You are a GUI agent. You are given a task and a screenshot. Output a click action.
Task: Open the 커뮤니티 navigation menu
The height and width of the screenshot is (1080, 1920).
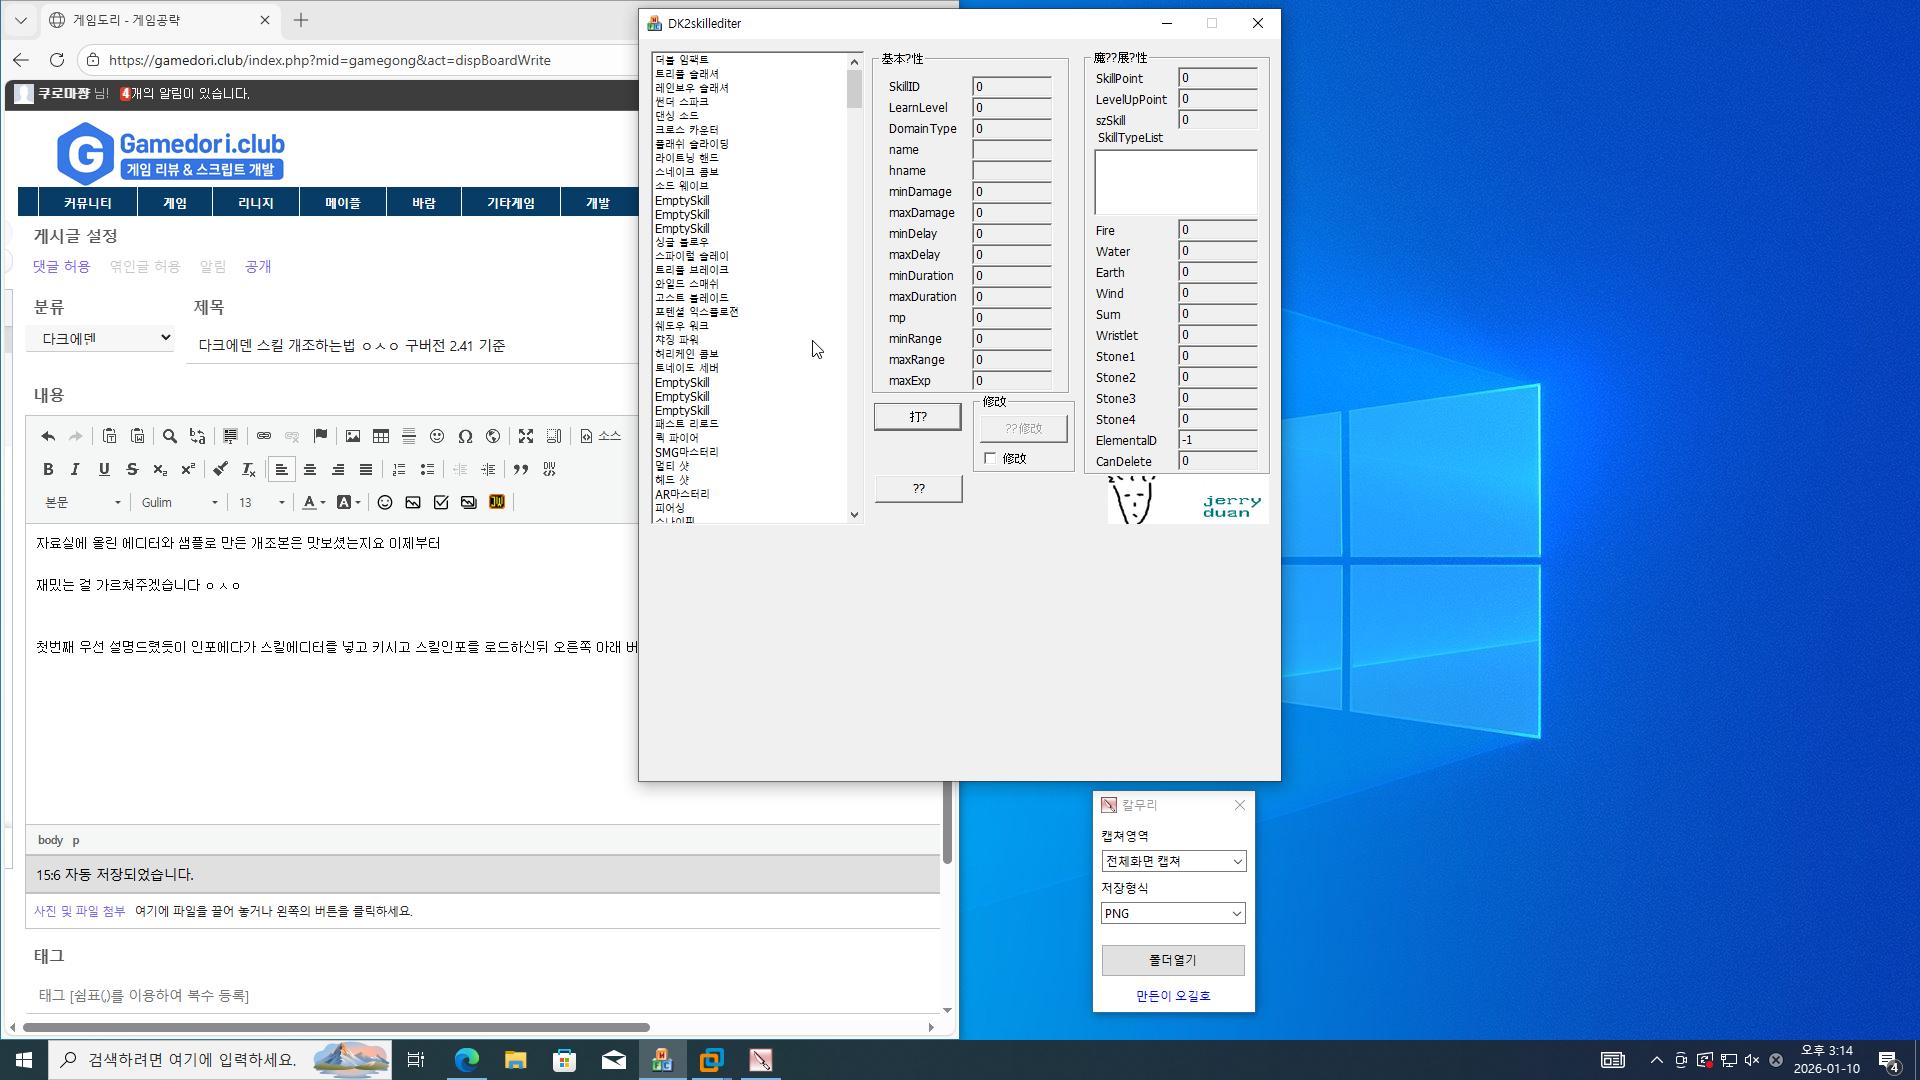(88, 203)
